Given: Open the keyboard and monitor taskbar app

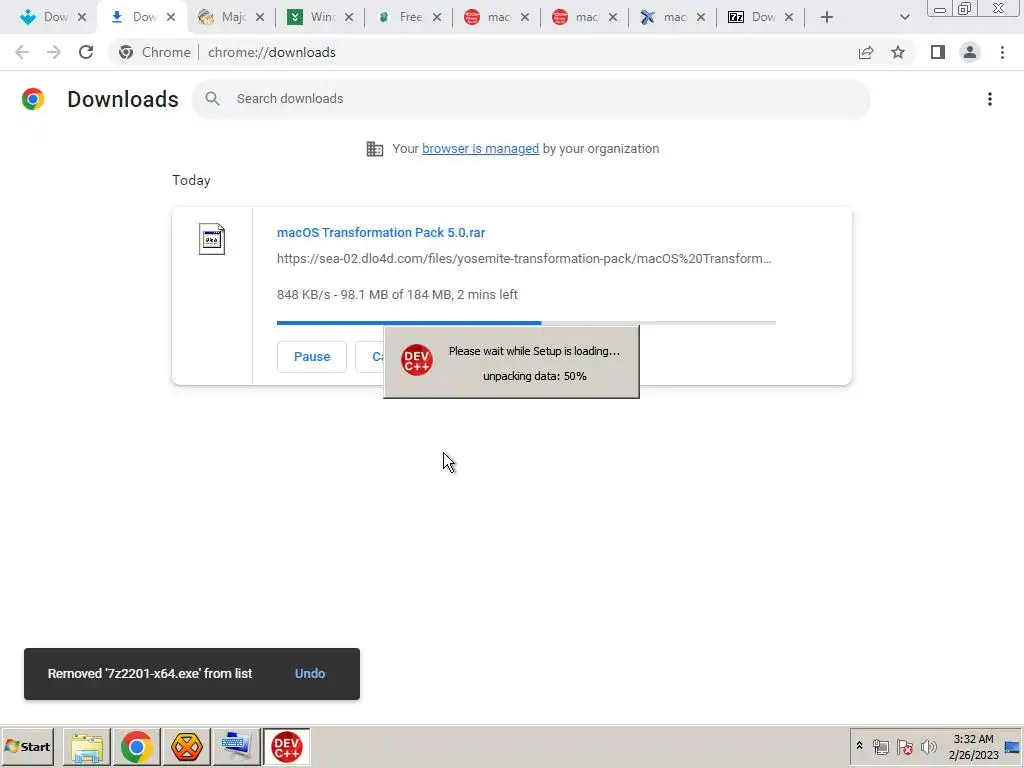Looking at the screenshot, I should [x=236, y=747].
